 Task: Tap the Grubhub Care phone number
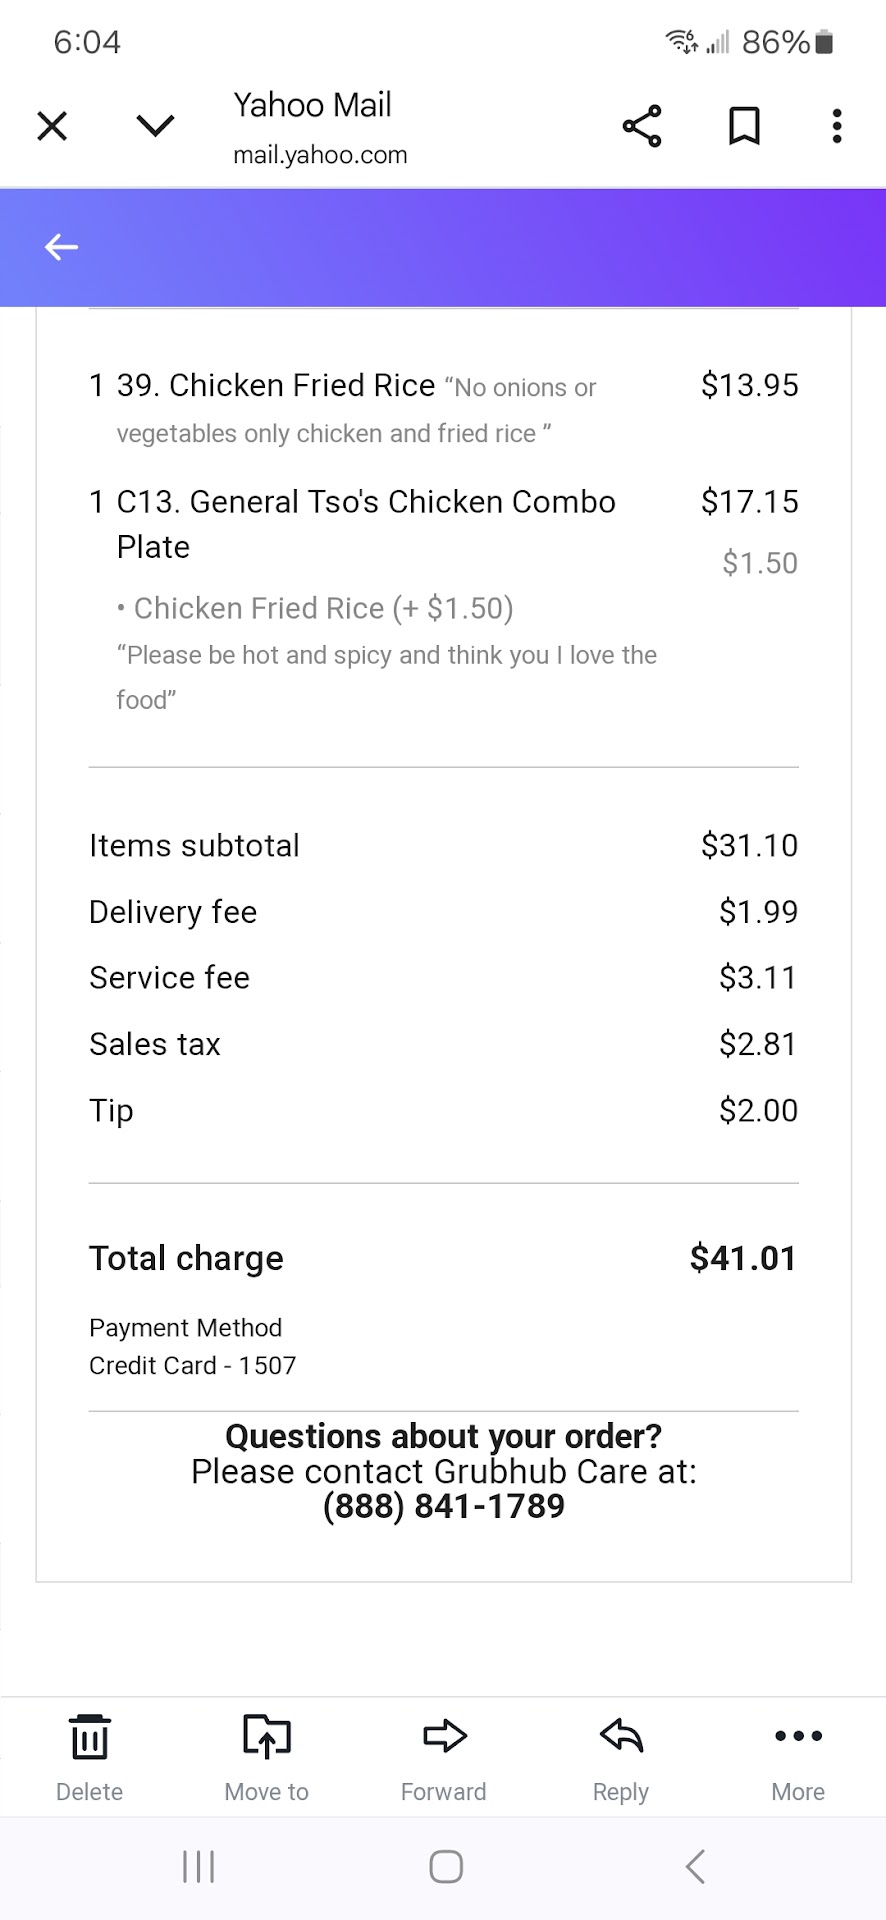click(443, 1506)
